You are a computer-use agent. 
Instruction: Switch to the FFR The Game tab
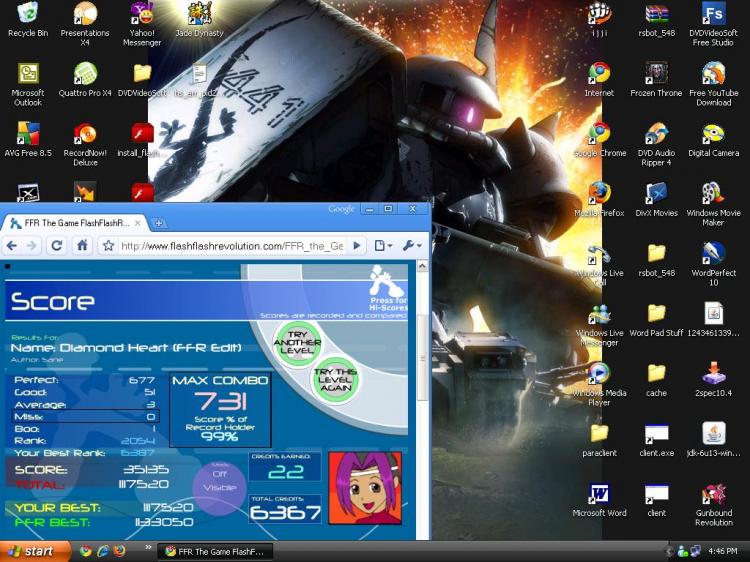(x=76, y=223)
